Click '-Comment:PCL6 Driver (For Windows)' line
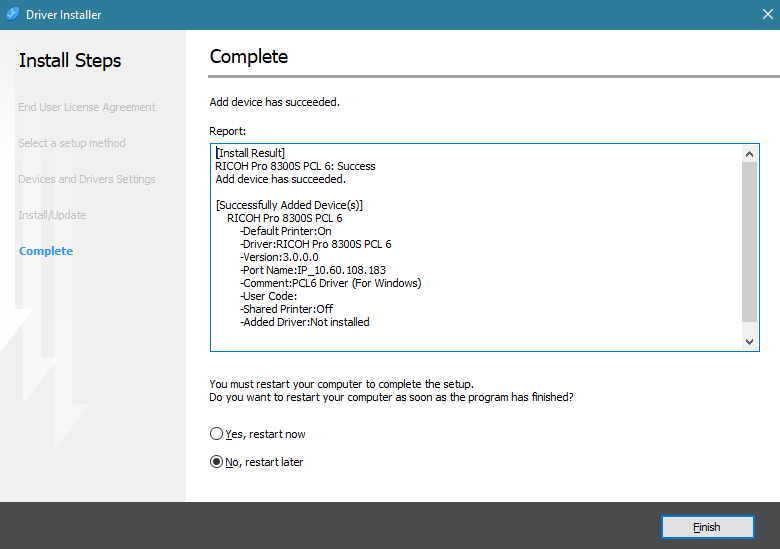780x549 pixels. [x=330, y=283]
